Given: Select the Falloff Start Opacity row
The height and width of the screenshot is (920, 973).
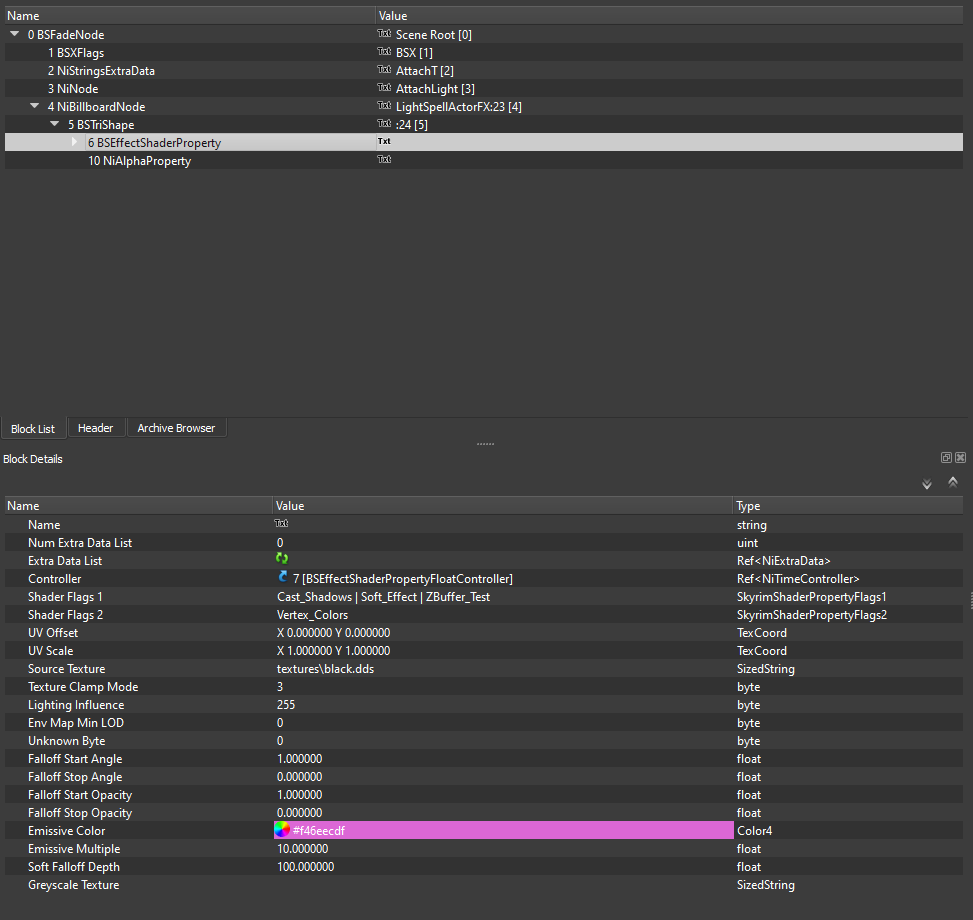Looking at the screenshot, I should point(484,795).
